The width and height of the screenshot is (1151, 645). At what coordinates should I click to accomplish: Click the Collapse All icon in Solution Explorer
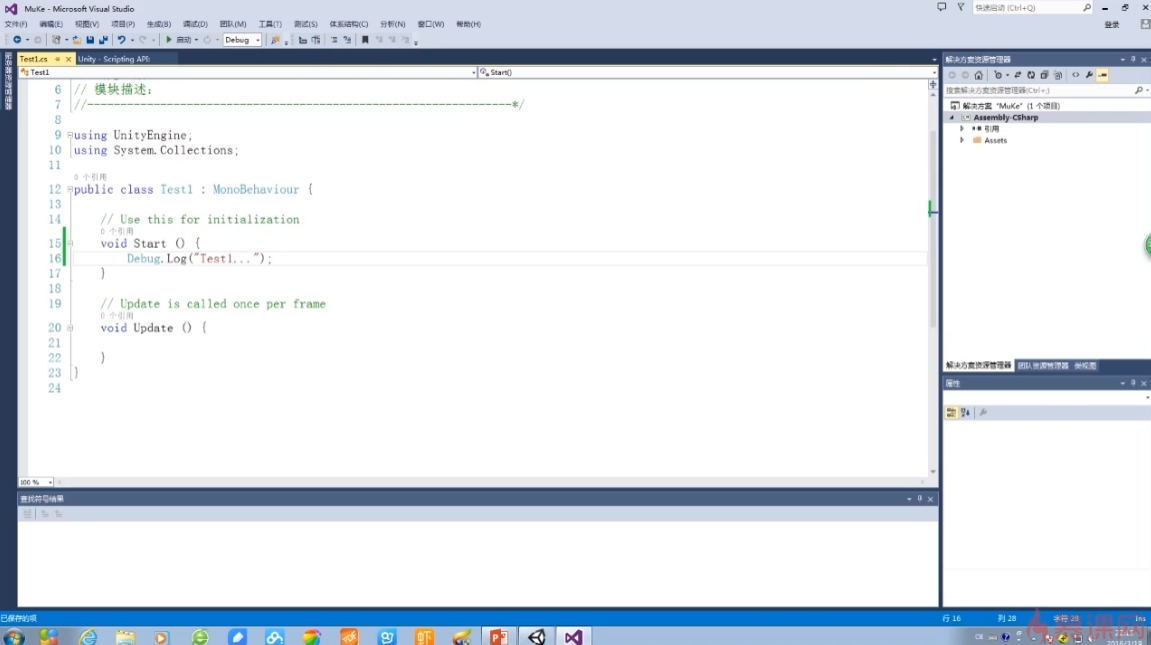(x=1044, y=75)
